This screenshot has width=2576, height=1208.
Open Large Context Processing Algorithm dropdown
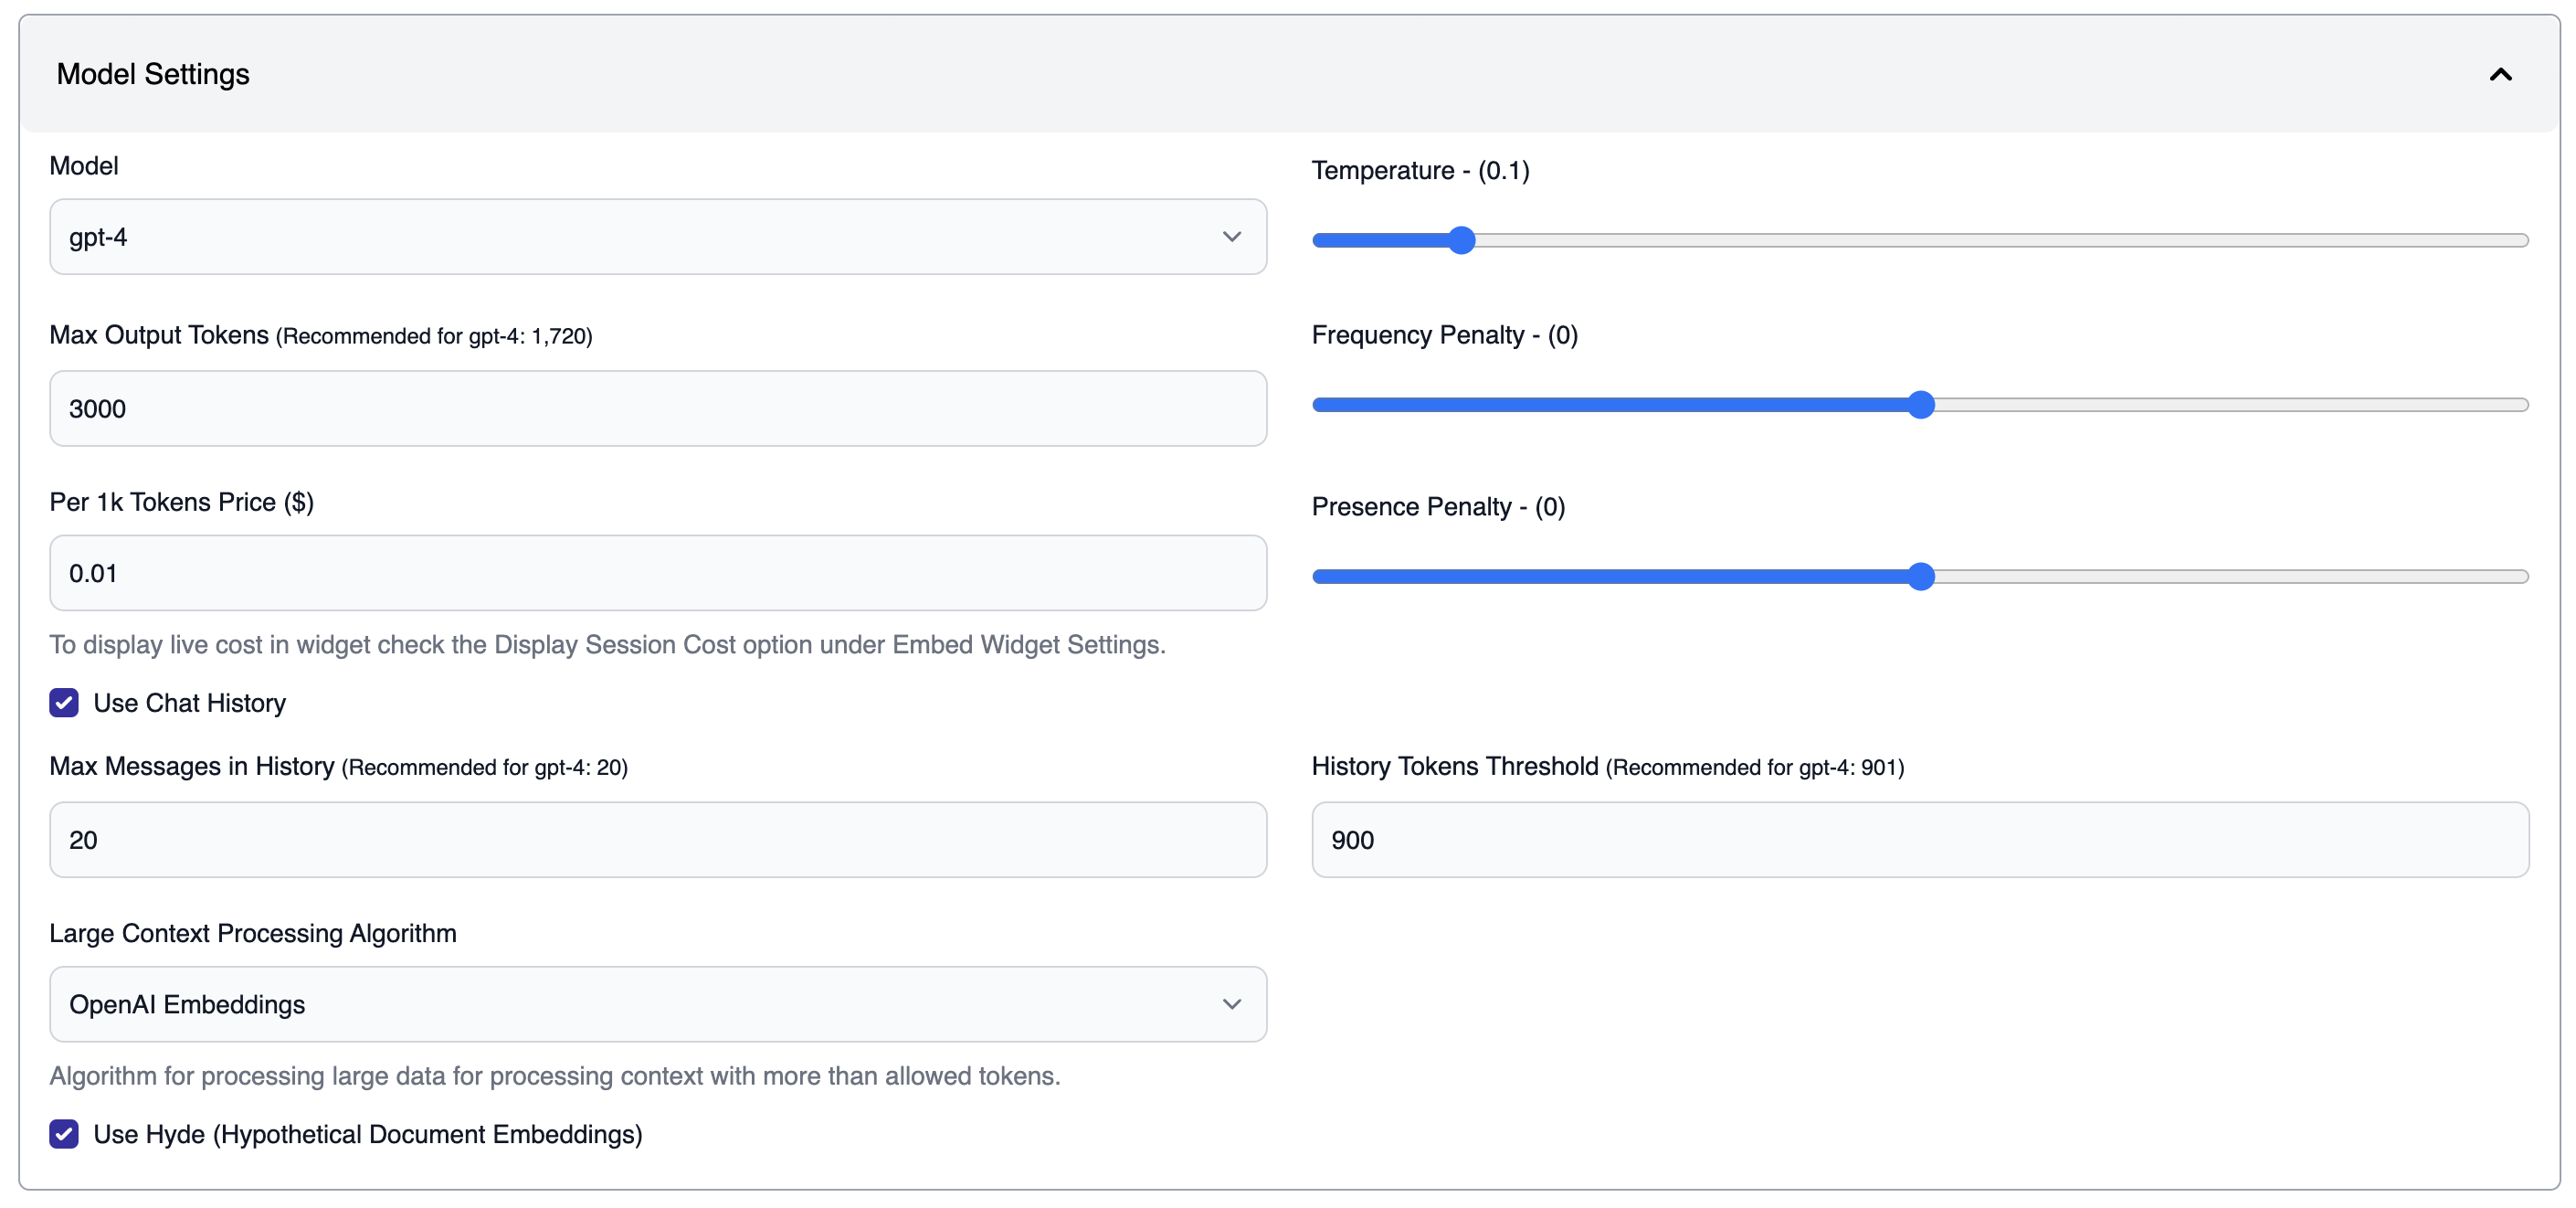pos(640,1004)
